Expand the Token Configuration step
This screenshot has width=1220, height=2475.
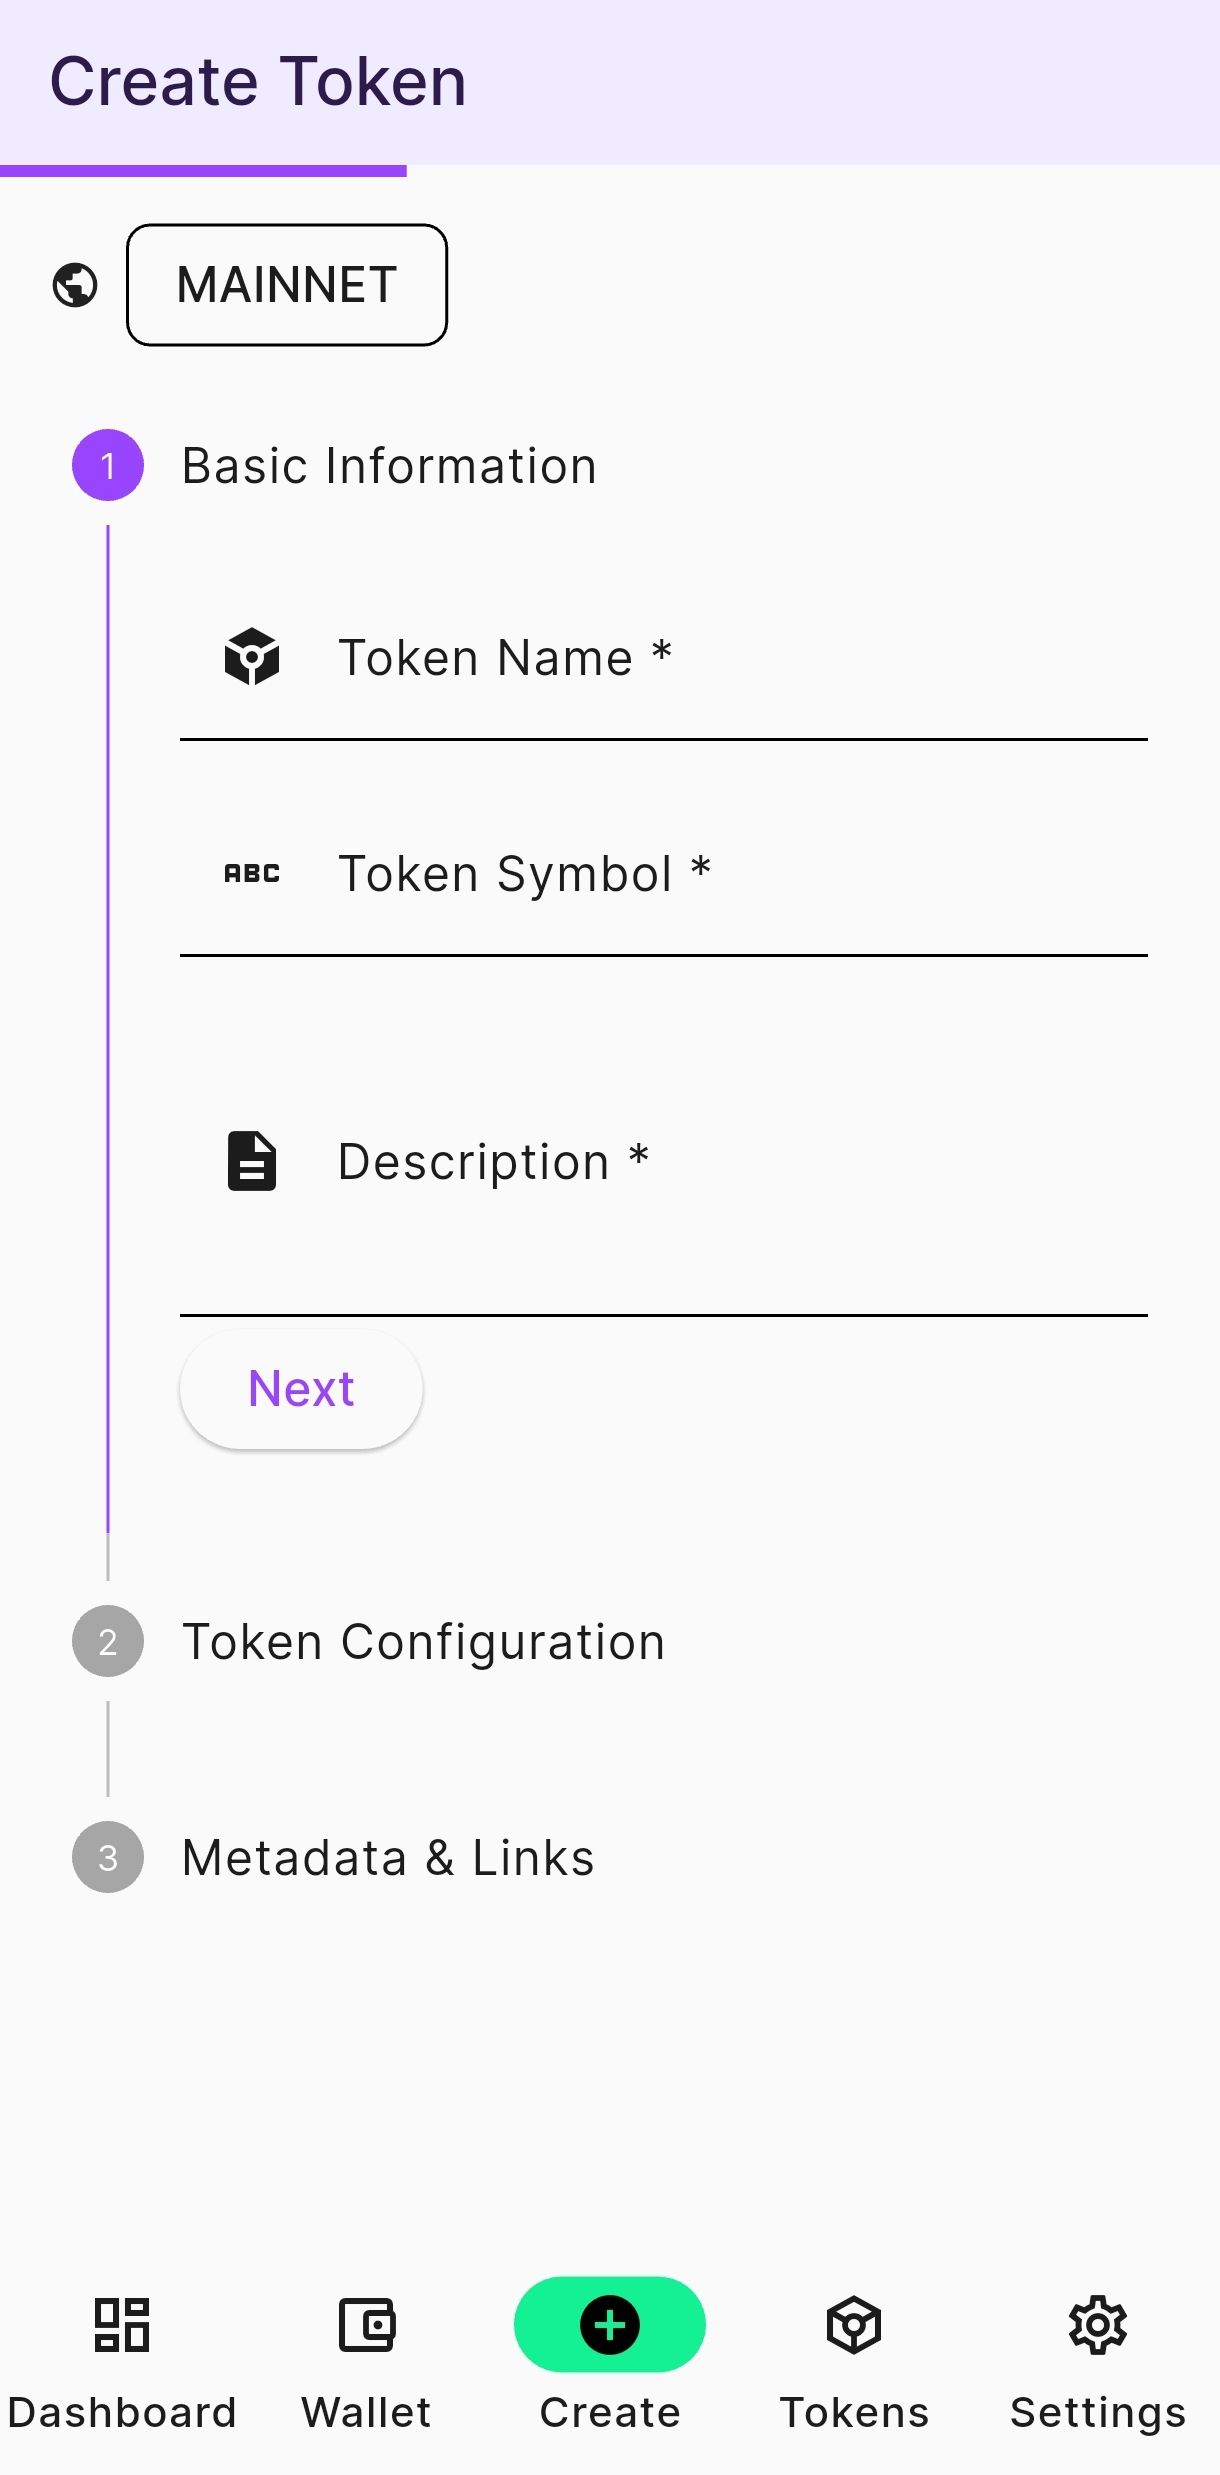point(423,1642)
